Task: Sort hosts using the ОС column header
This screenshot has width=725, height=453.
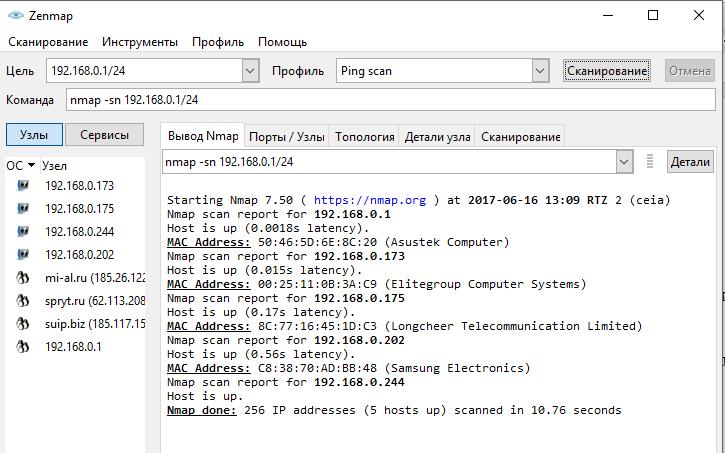Action: click(x=20, y=165)
